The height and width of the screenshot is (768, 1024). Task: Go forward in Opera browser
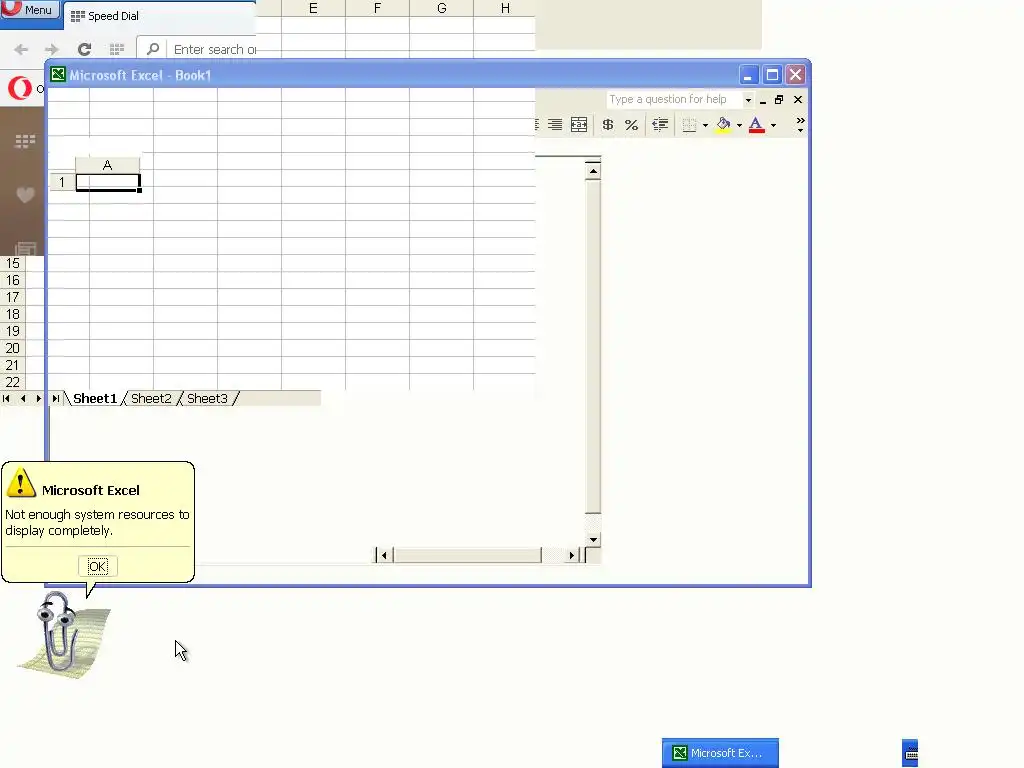(52, 49)
